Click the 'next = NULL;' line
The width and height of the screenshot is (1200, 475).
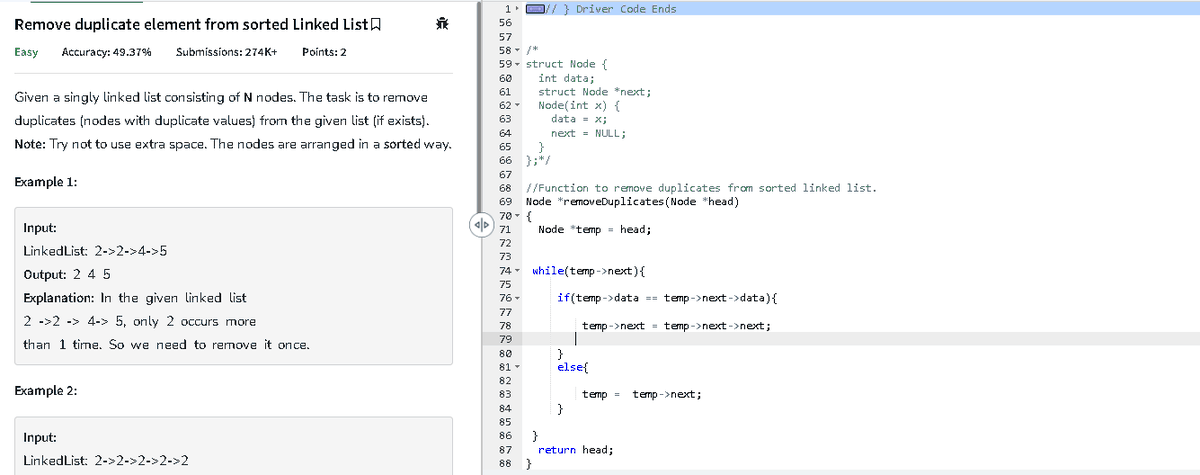pyautogui.click(x=588, y=132)
